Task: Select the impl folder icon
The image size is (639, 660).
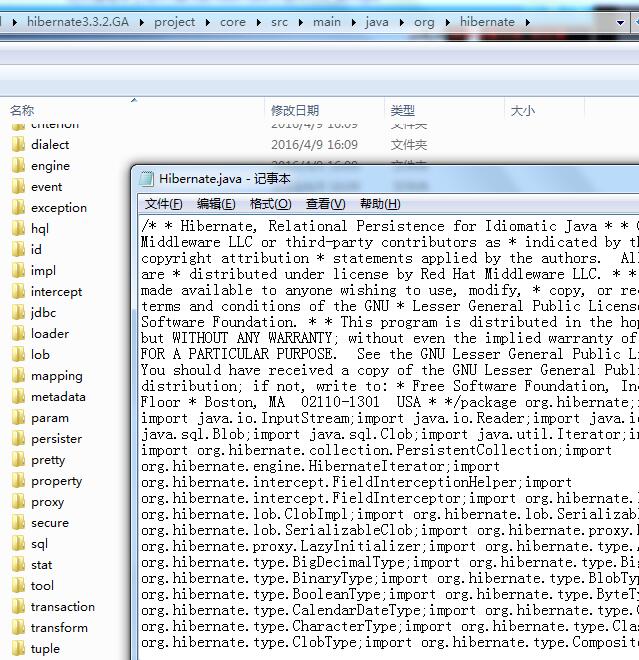Action: point(18,271)
